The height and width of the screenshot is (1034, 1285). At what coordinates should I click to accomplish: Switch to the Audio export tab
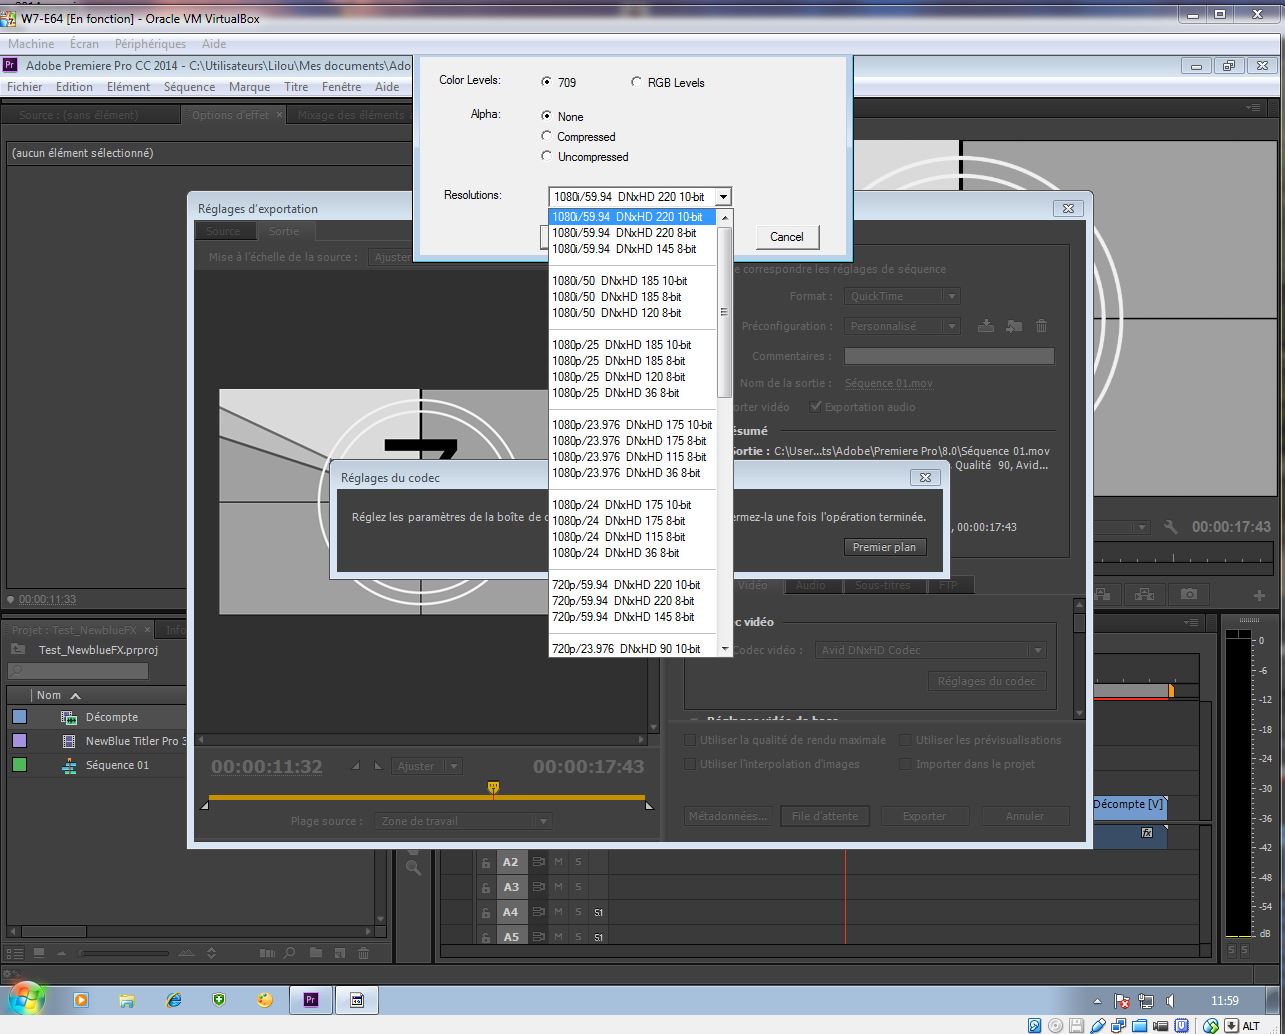(810, 585)
